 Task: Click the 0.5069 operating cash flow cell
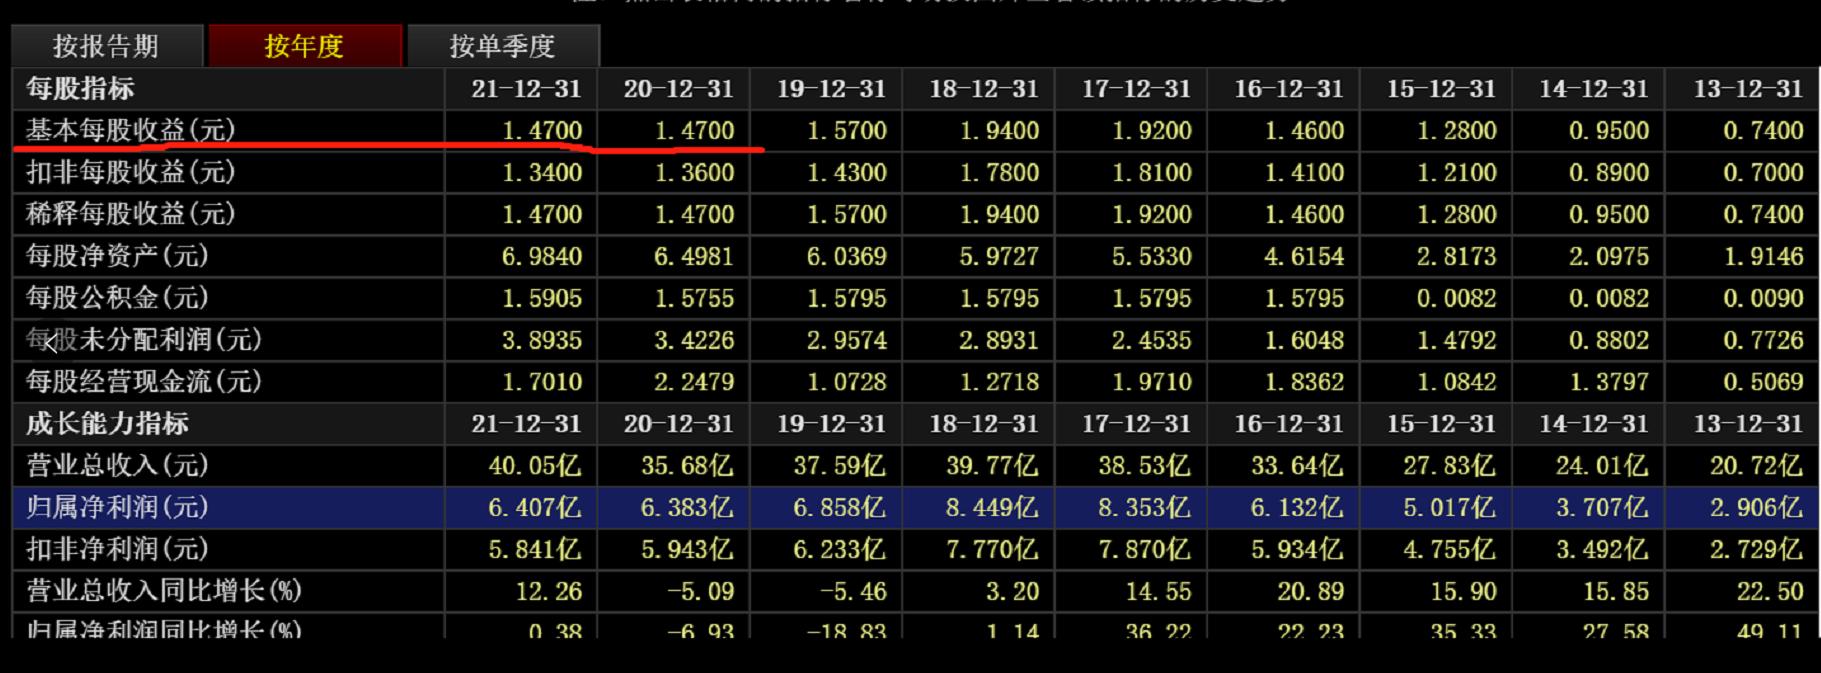pyautogui.click(x=1763, y=382)
